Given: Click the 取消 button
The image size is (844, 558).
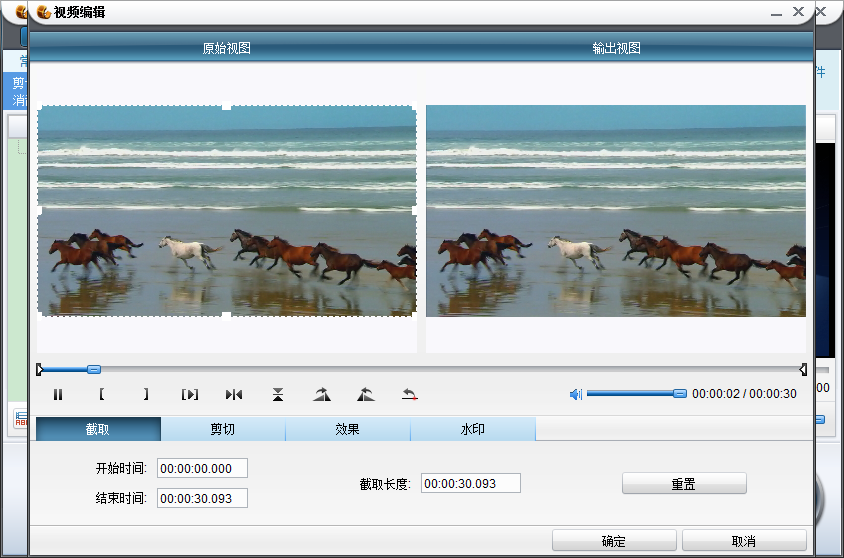Looking at the screenshot, I should [x=743, y=541].
